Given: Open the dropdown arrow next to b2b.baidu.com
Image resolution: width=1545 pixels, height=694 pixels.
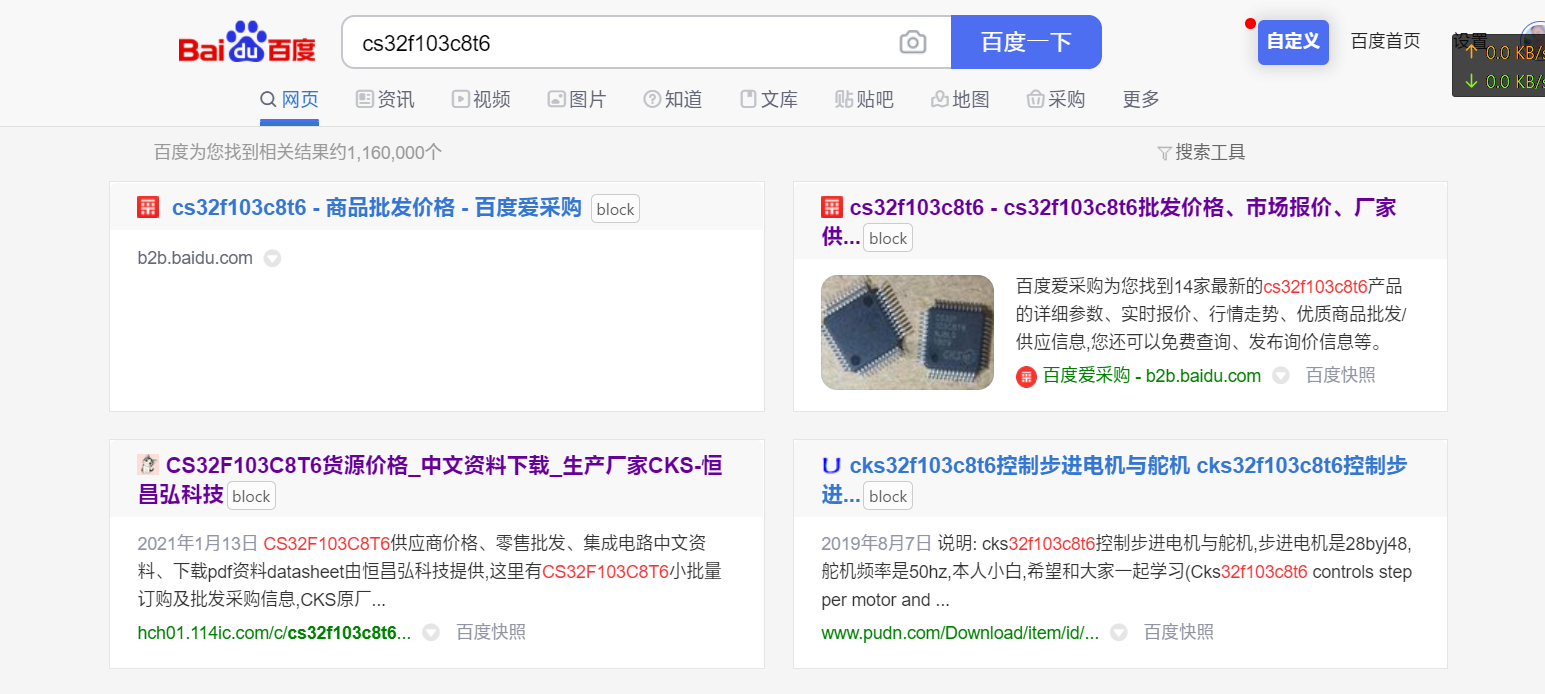Looking at the screenshot, I should (271, 258).
